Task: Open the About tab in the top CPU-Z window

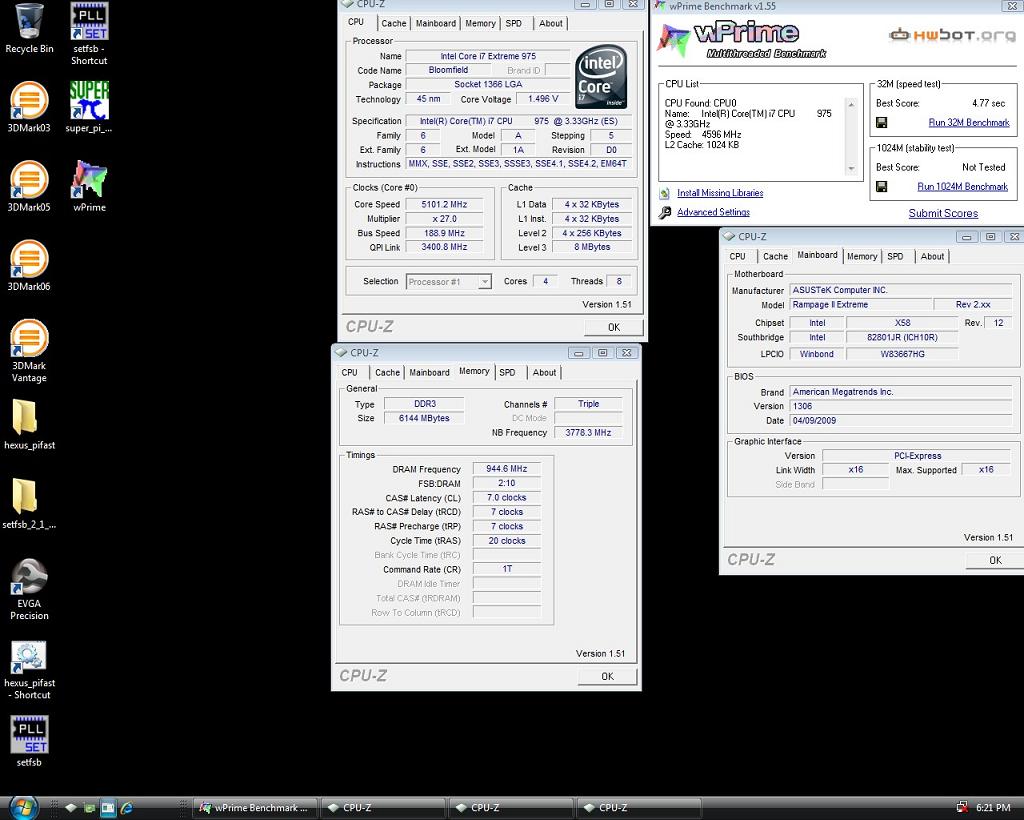Action: (x=551, y=24)
